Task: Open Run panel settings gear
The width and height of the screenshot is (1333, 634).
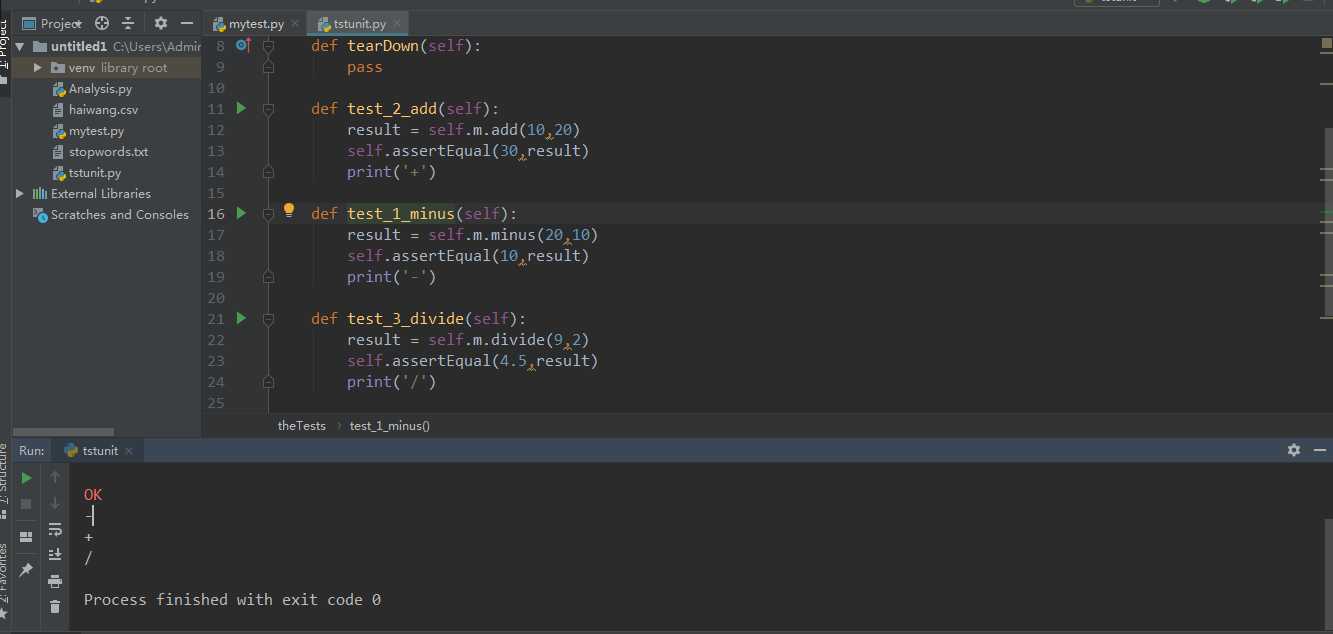Action: tap(1294, 451)
